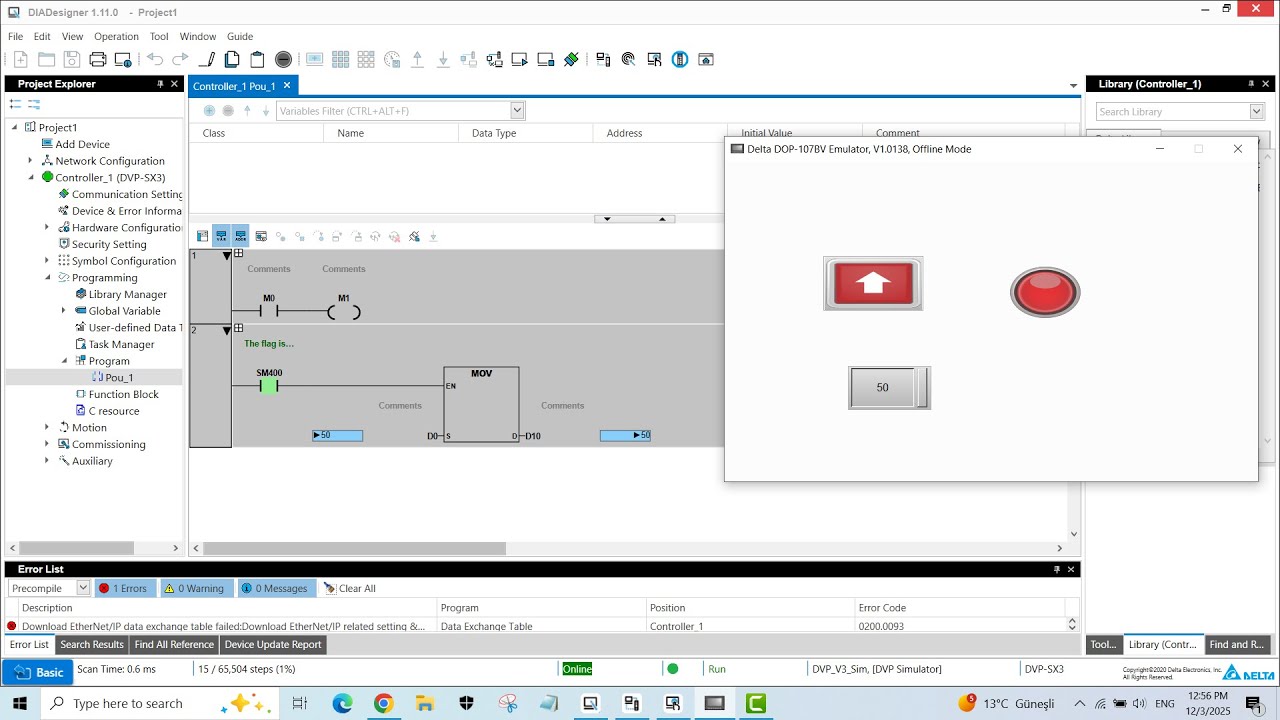The width and height of the screenshot is (1280, 720).
Task: Collapse the Programming tree node
Action: pos(47,278)
